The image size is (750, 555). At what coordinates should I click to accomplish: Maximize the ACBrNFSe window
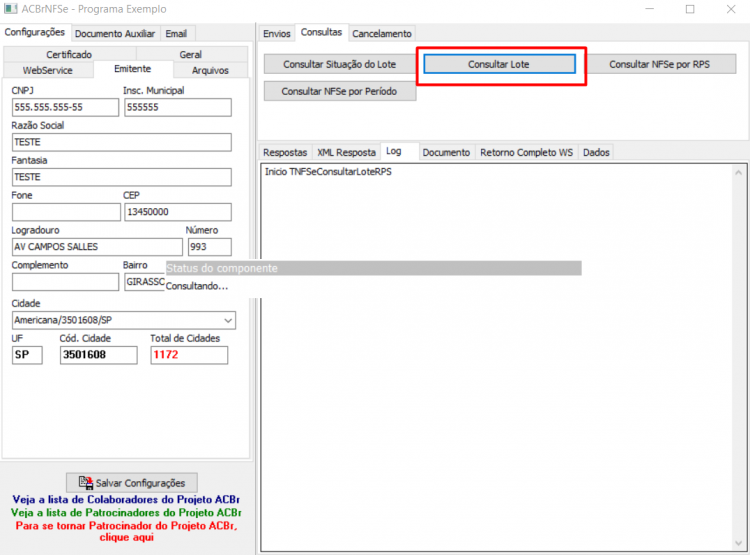pos(690,9)
